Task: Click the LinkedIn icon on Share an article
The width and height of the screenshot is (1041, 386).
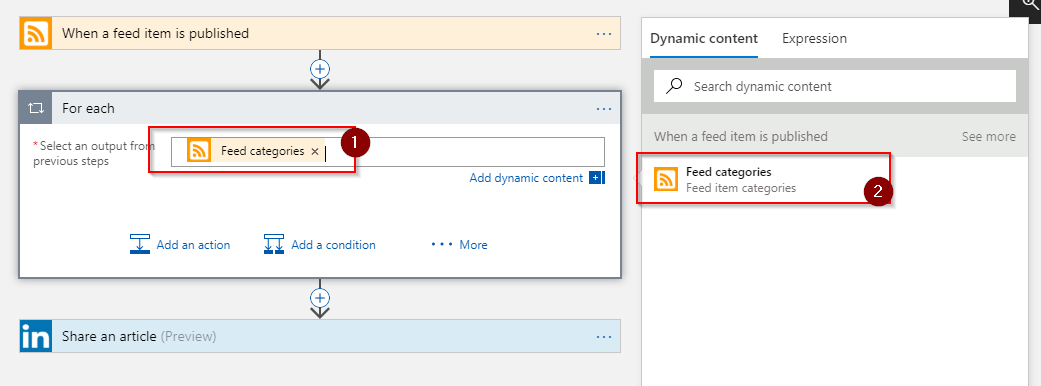Action: (x=36, y=336)
